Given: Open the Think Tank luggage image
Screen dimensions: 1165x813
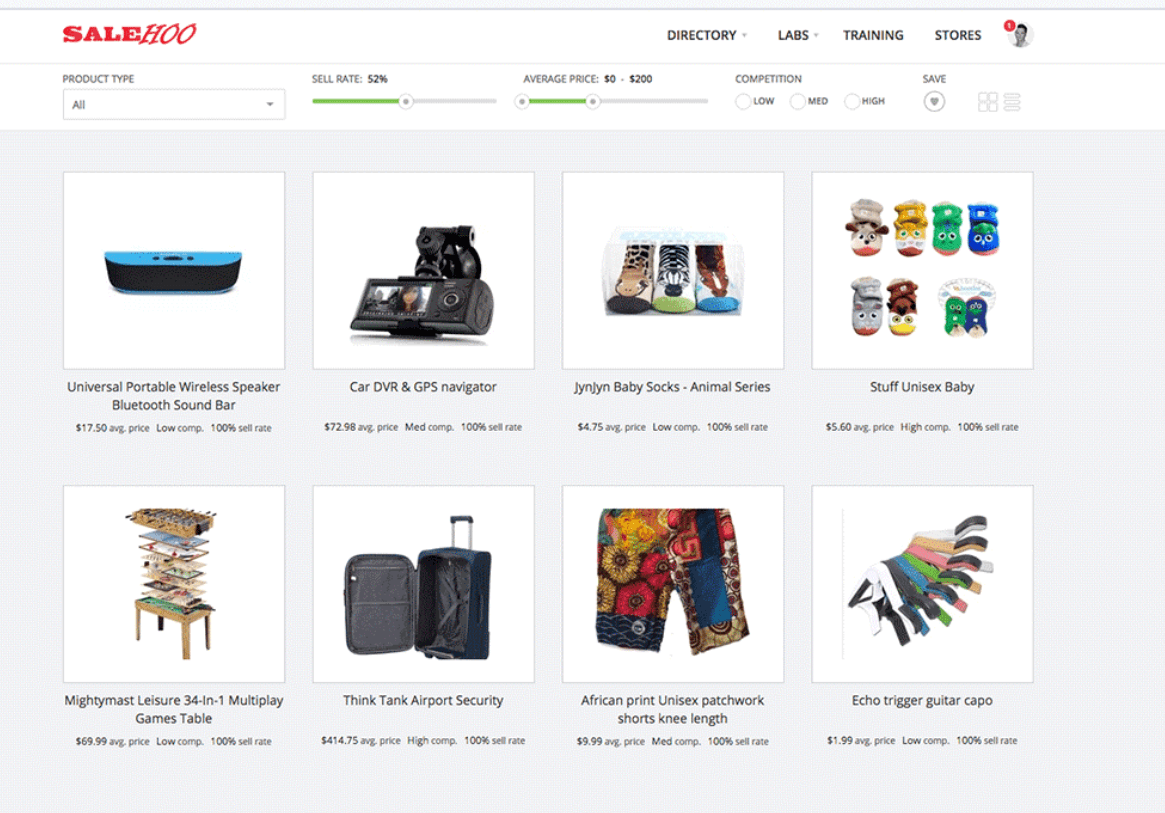Looking at the screenshot, I should pos(424,584).
